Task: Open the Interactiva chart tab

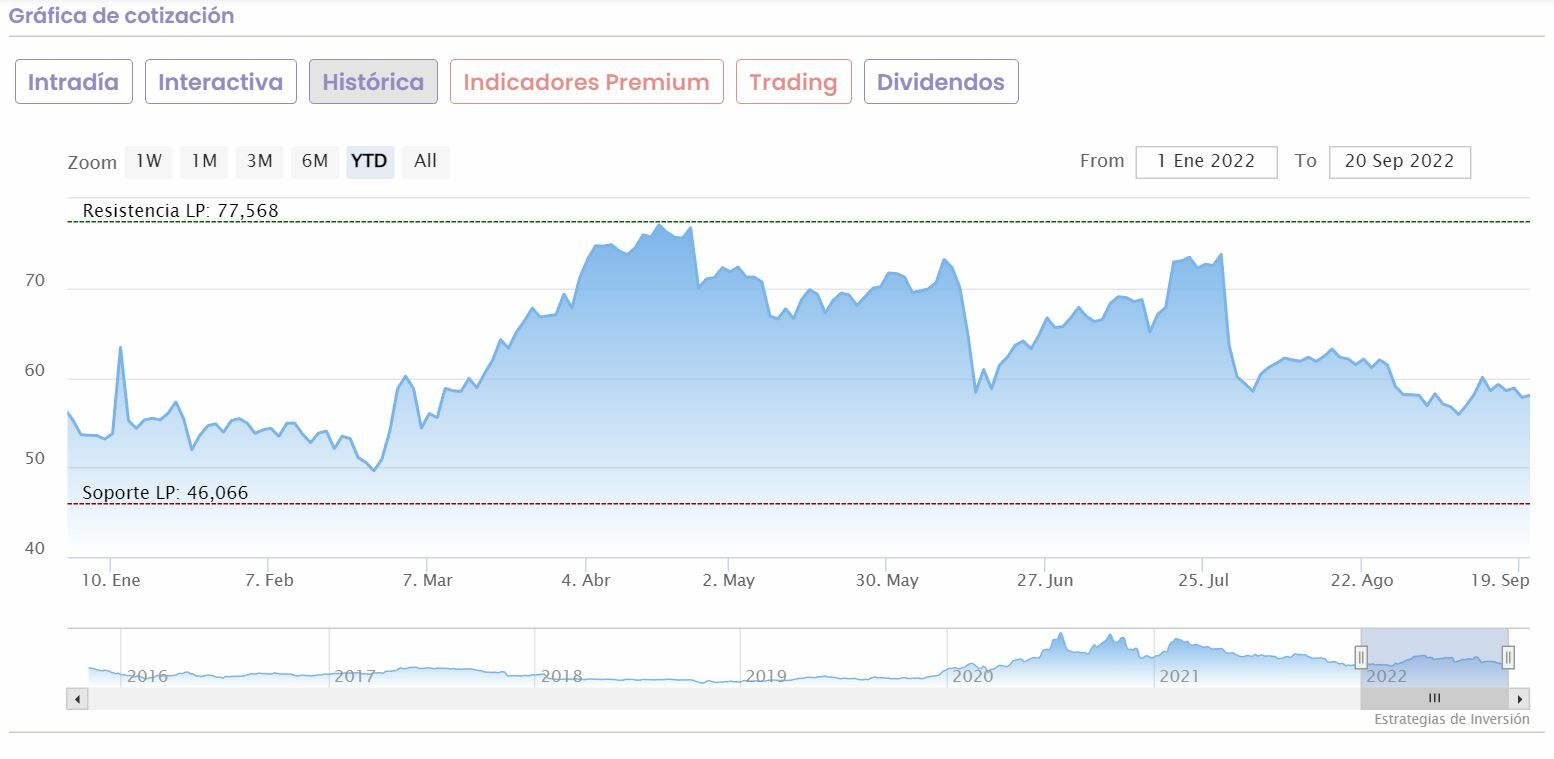Action: [x=220, y=82]
